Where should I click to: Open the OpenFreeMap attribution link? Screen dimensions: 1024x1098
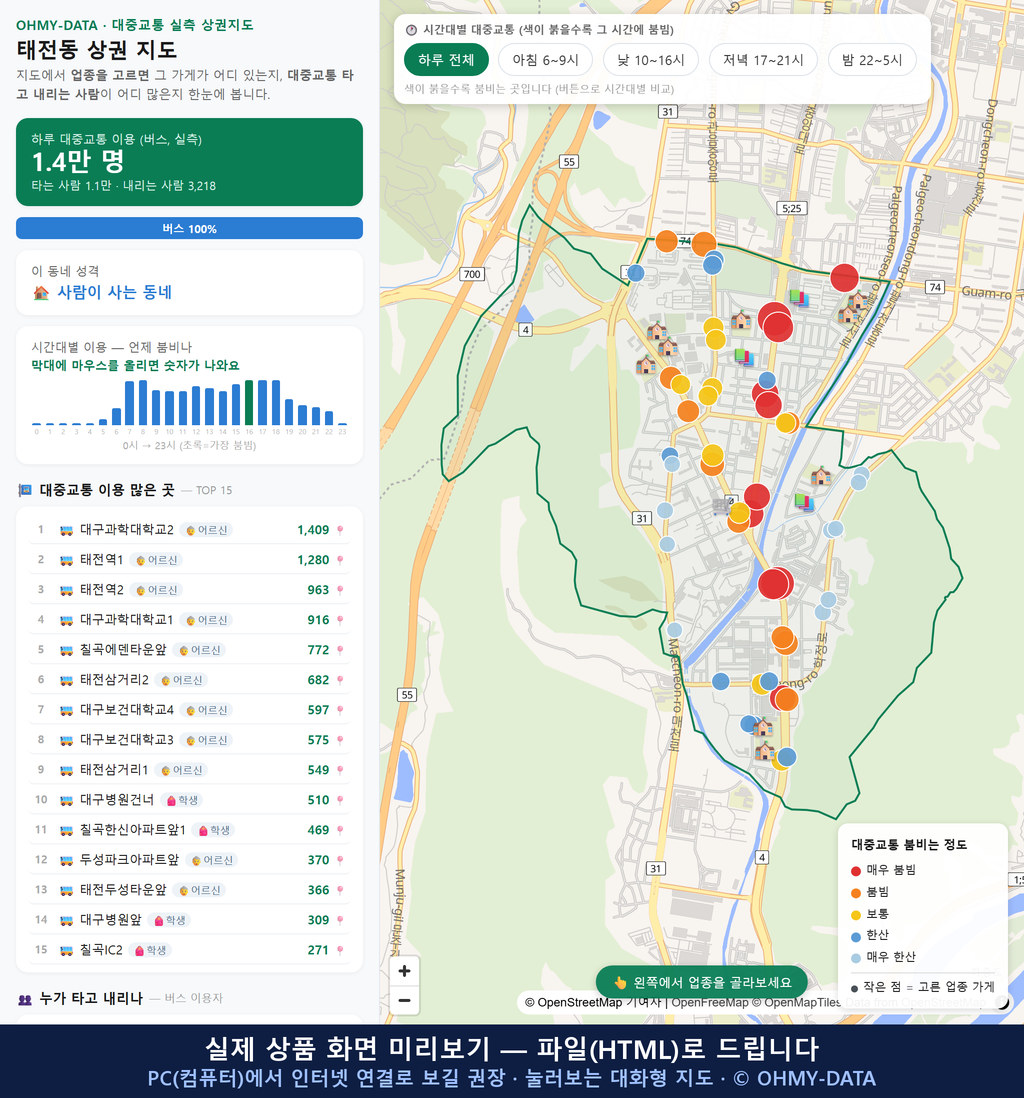710,1002
